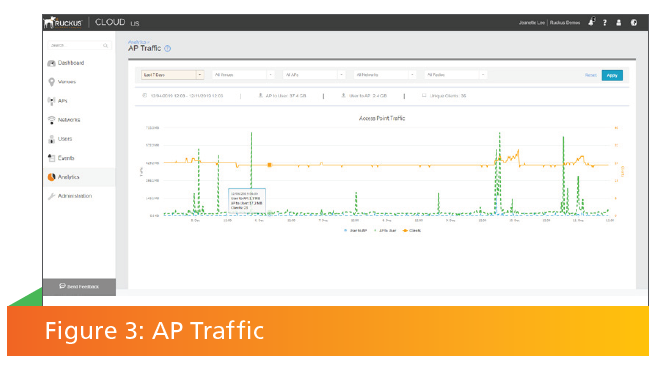657x369 pixels.
Task: Click the Ruckus dog logo
Action: (x=50, y=22)
